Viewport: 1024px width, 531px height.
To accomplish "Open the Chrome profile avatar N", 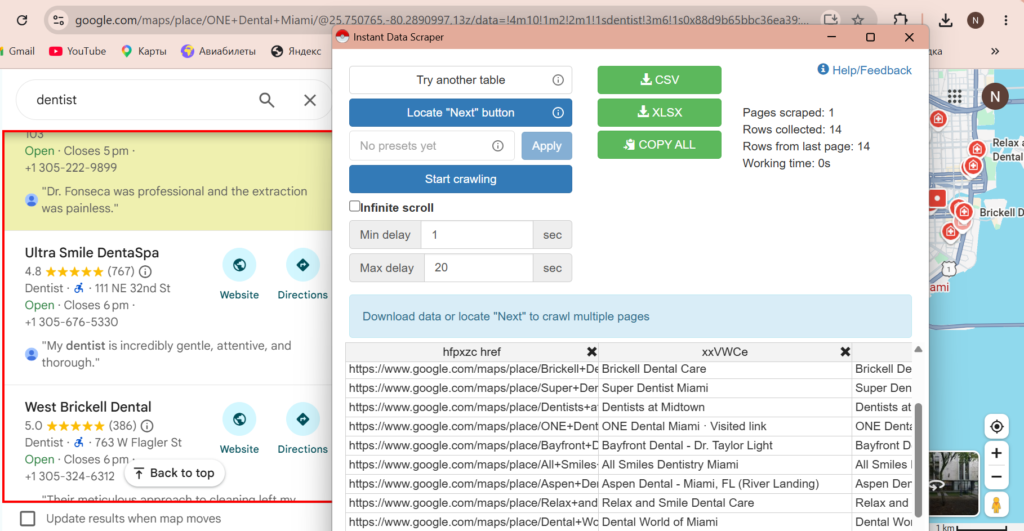I will [x=976, y=20].
